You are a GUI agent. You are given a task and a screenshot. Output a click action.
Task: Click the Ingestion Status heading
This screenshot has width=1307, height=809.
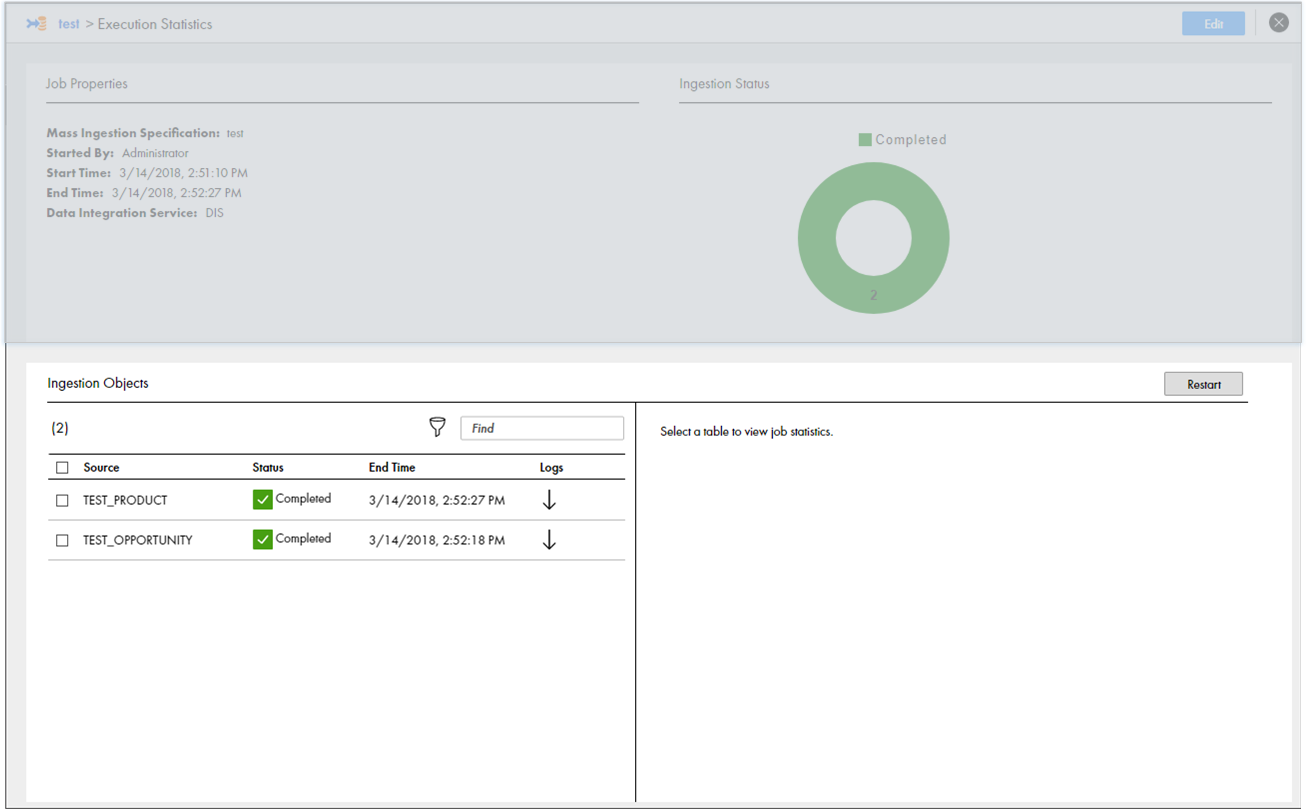coord(724,84)
